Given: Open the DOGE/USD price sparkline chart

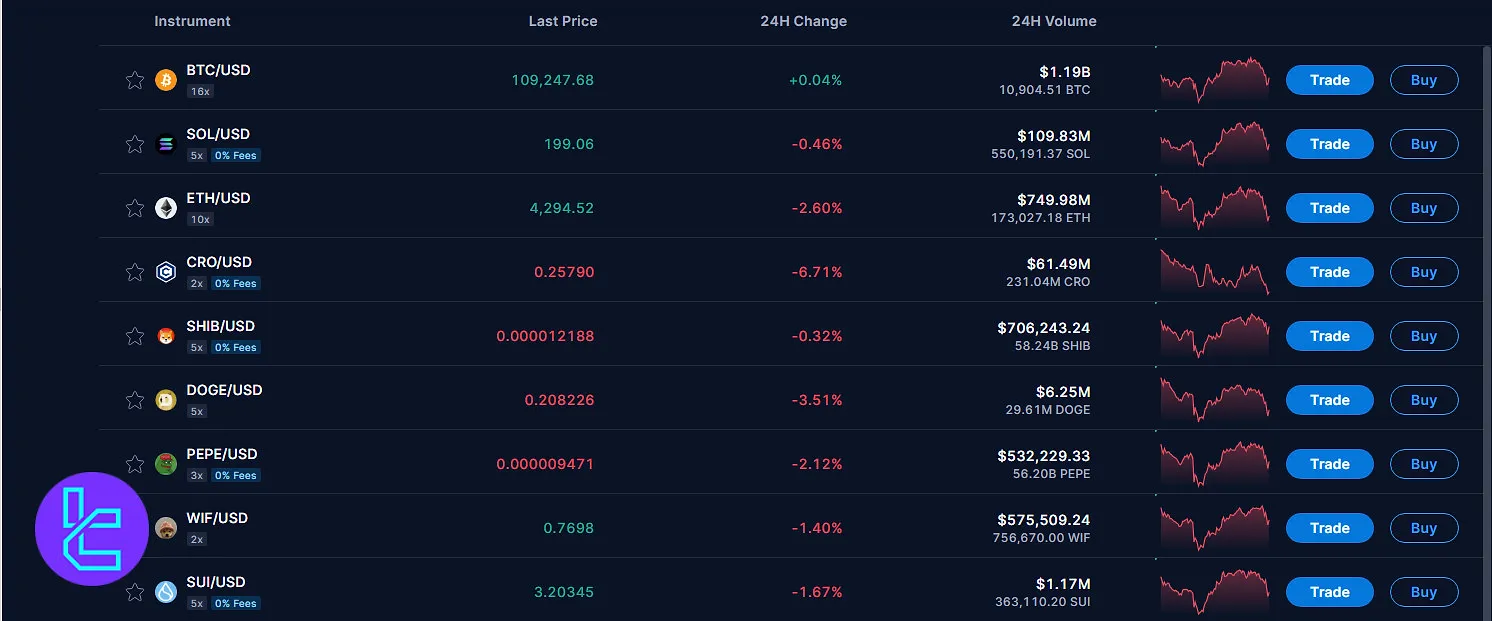Looking at the screenshot, I should [1214, 400].
